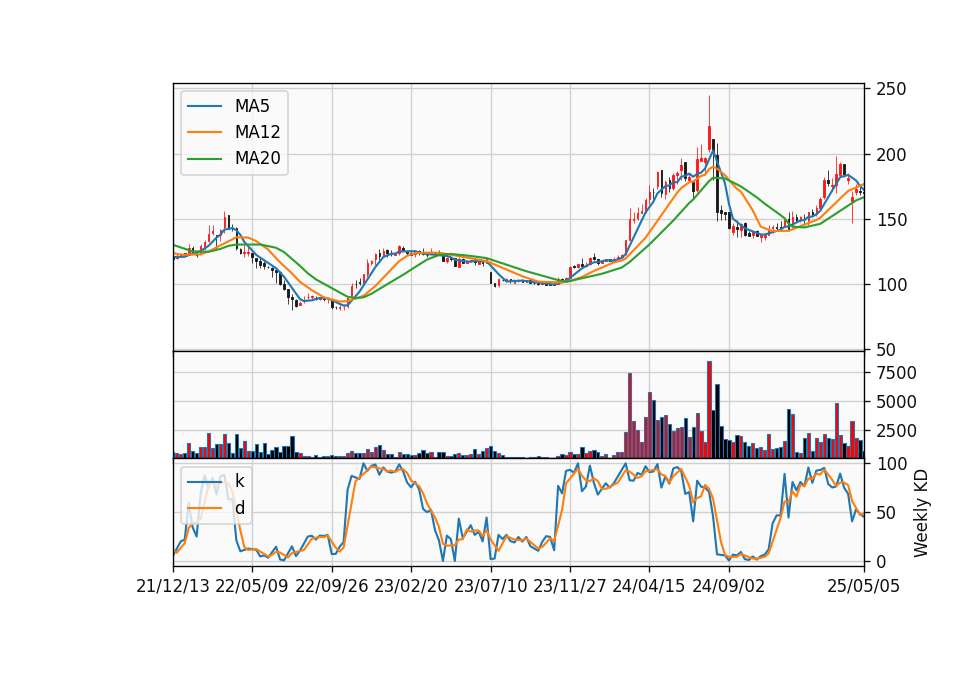
Task: Select the 2500 volume axis tick
Action: point(896,431)
